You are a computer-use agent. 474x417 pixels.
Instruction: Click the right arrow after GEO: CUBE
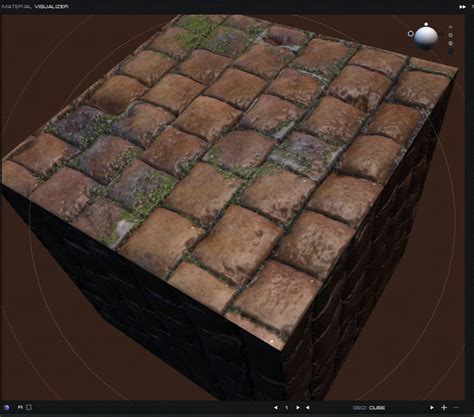tap(432, 408)
